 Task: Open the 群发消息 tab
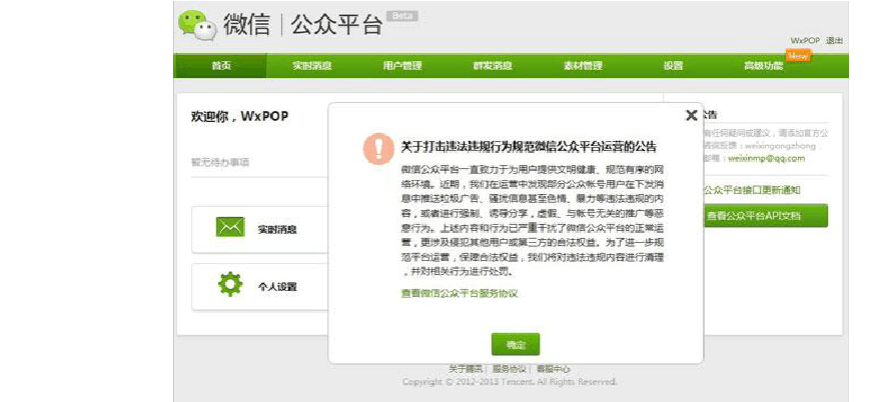coord(492,66)
